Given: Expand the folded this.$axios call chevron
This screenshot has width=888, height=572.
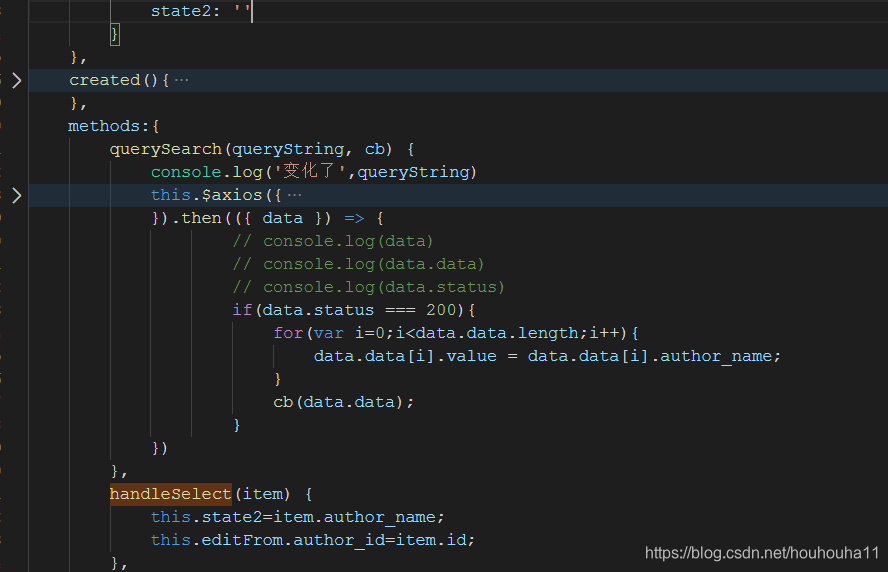Looking at the screenshot, I should pos(16,195).
